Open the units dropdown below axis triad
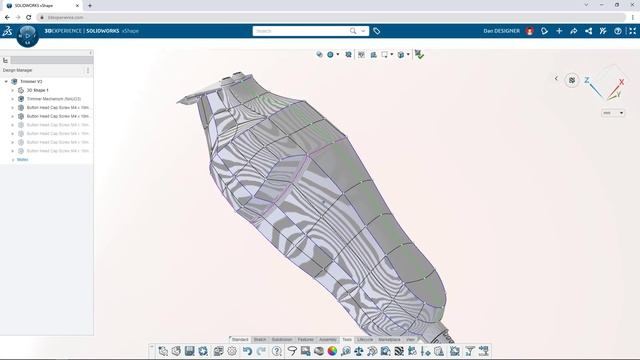The image size is (640, 360). [613, 113]
